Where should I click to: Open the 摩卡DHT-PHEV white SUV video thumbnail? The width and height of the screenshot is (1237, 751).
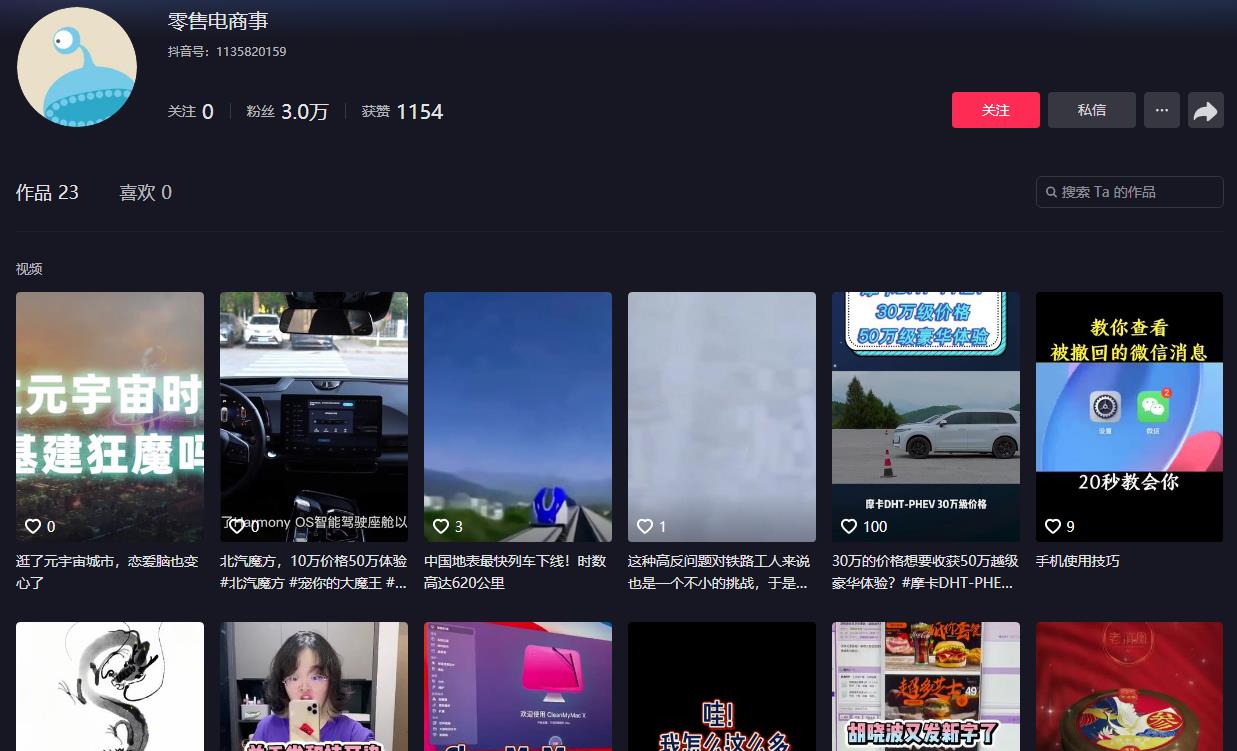point(926,417)
